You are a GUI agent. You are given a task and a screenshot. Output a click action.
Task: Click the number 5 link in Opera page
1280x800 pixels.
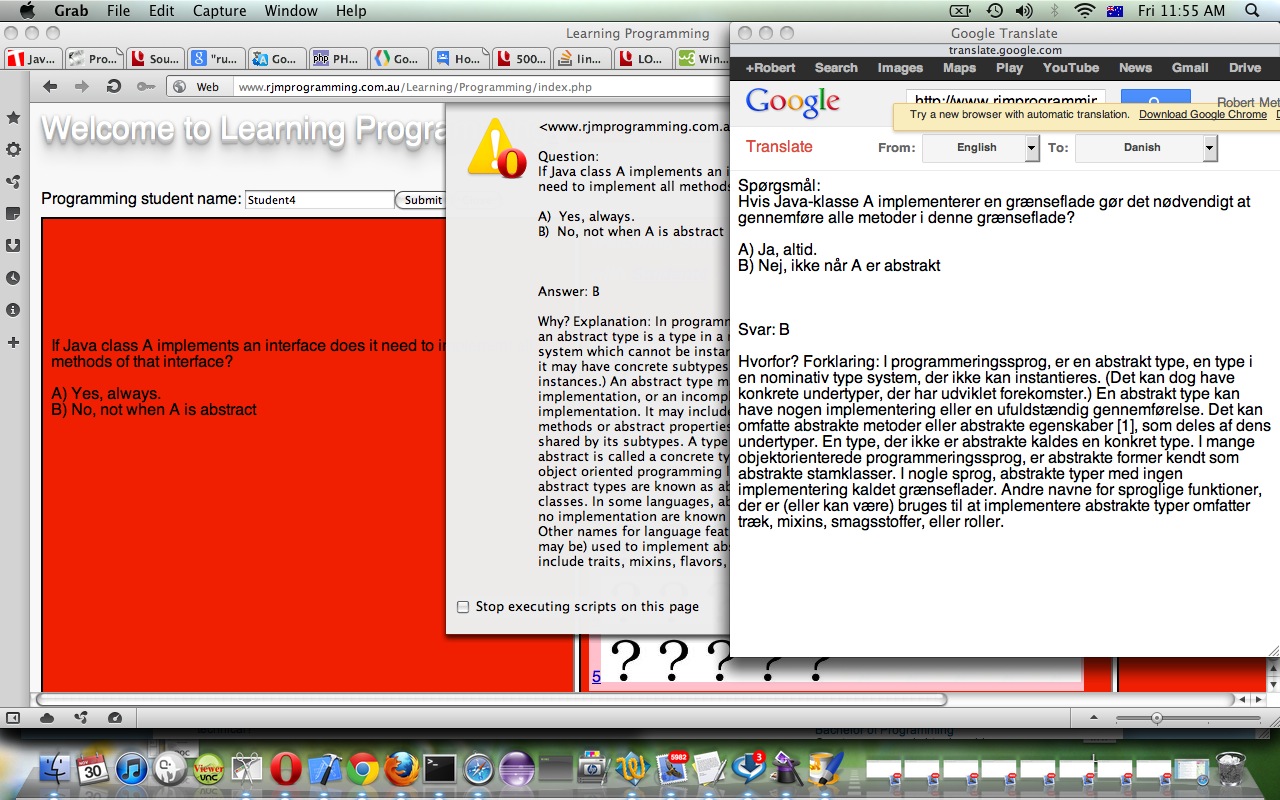[596, 677]
